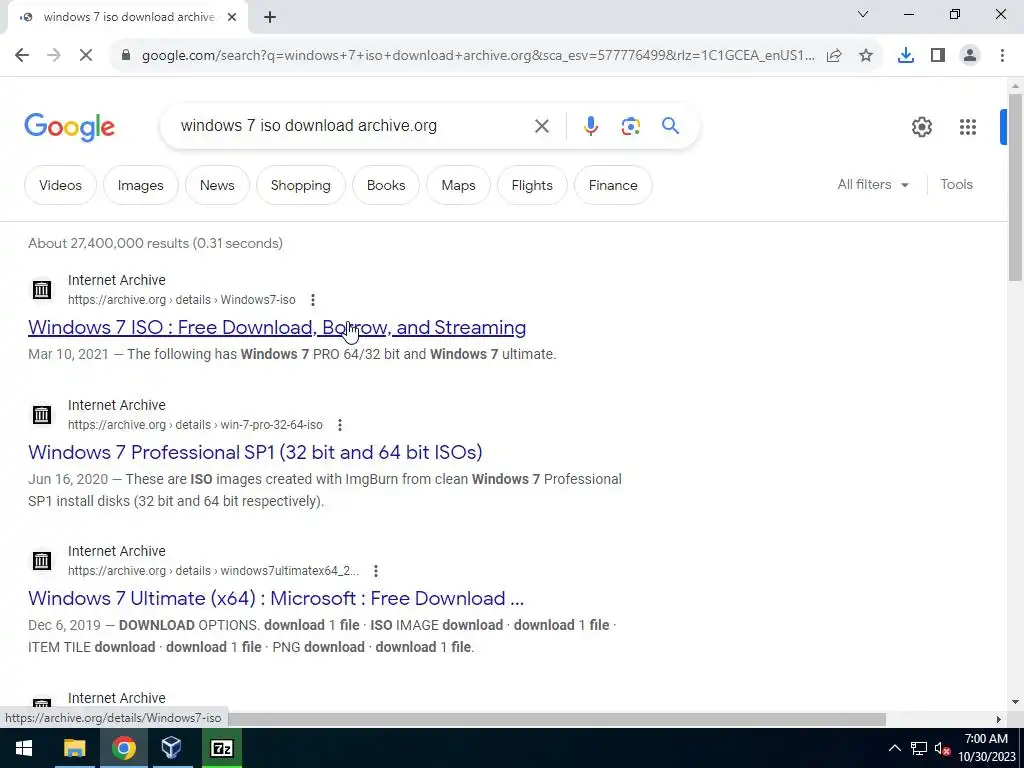Image resolution: width=1024 pixels, height=768 pixels.
Task: Open Chrome three-dot menu
Action: click(1002, 56)
